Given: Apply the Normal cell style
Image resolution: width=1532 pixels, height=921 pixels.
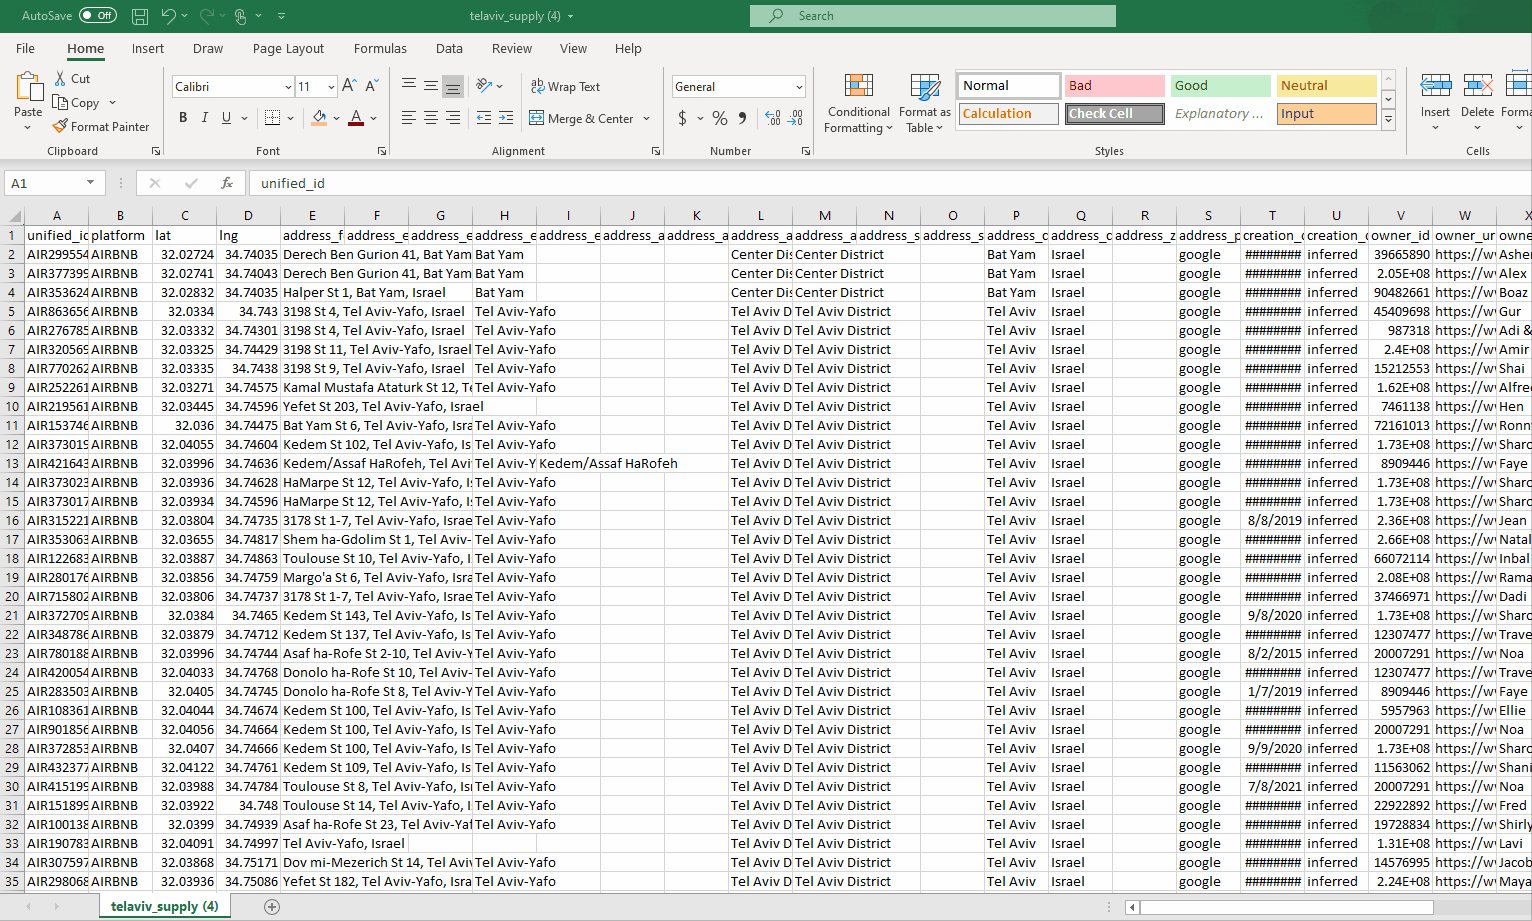Looking at the screenshot, I should click(1008, 86).
